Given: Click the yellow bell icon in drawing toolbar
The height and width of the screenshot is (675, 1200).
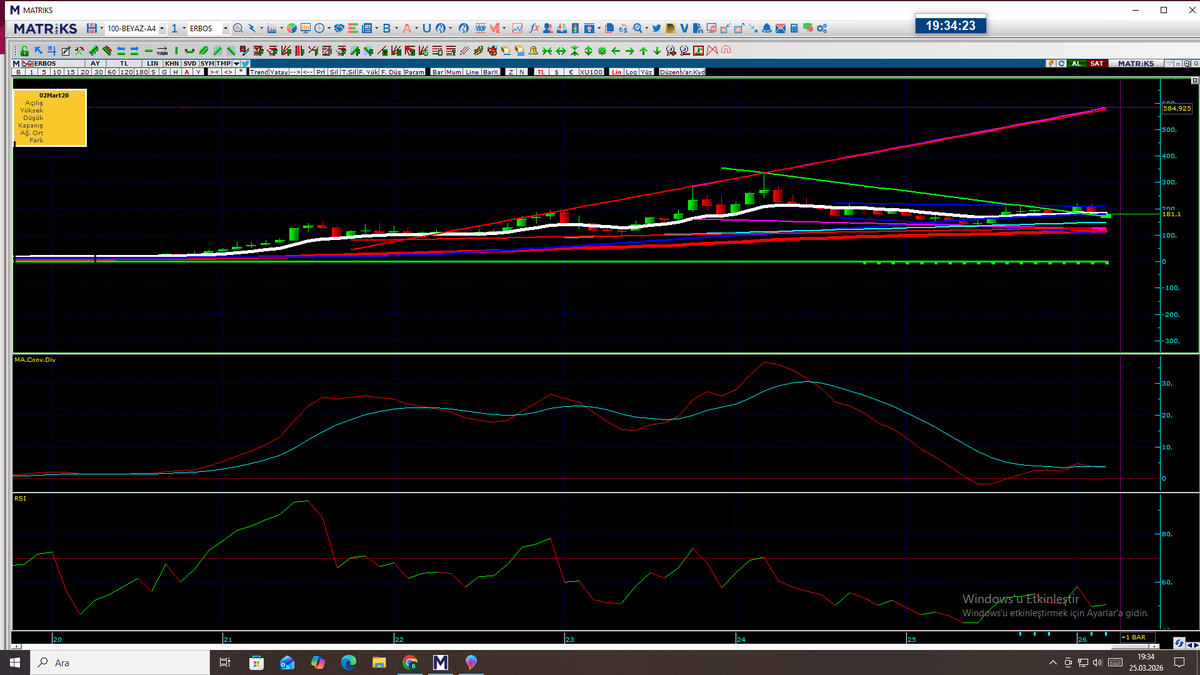Looking at the screenshot, I should (533, 50).
